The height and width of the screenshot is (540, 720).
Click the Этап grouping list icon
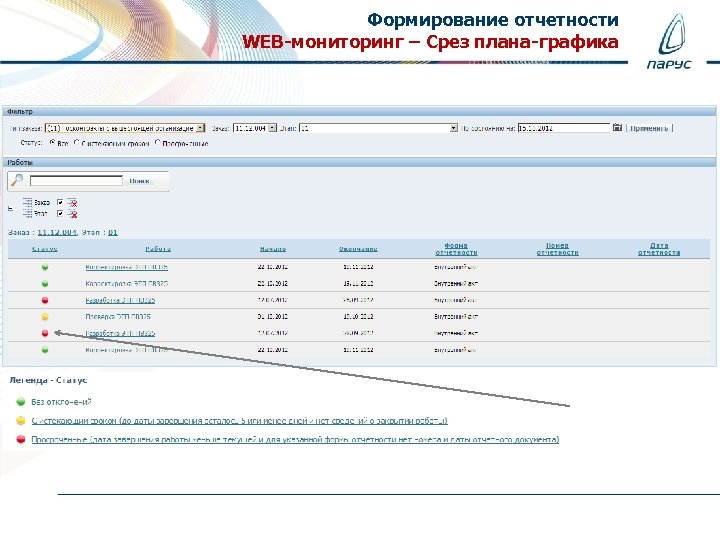pos(28,214)
